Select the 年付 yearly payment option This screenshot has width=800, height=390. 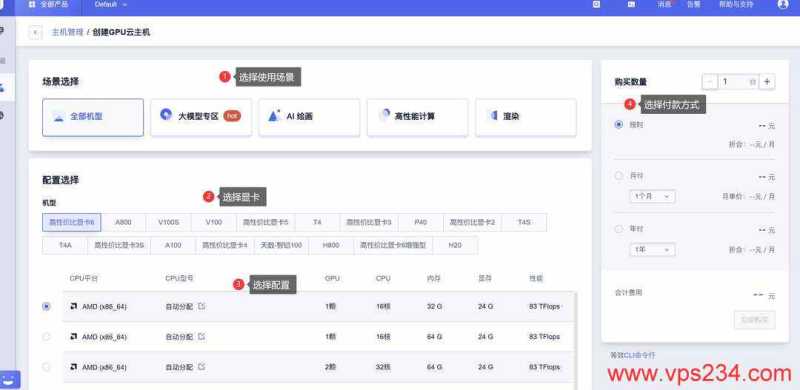tap(619, 229)
